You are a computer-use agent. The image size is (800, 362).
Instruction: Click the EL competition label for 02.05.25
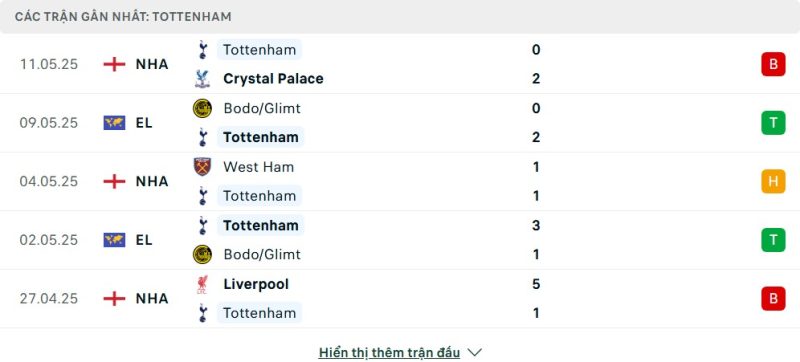point(144,240)
